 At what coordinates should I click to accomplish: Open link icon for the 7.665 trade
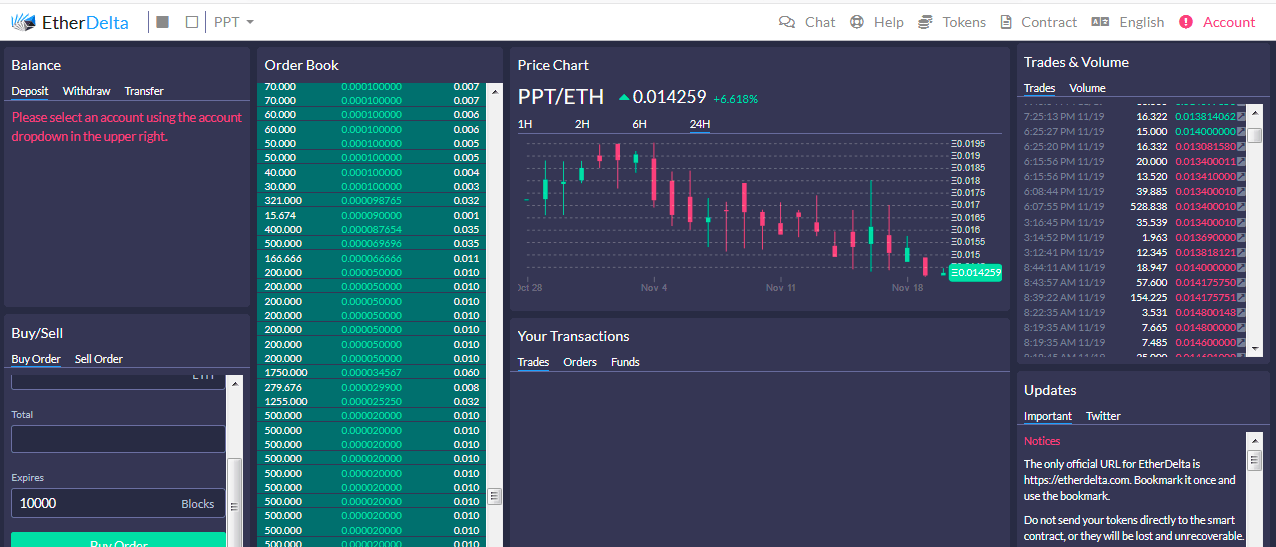point(1241,327)
